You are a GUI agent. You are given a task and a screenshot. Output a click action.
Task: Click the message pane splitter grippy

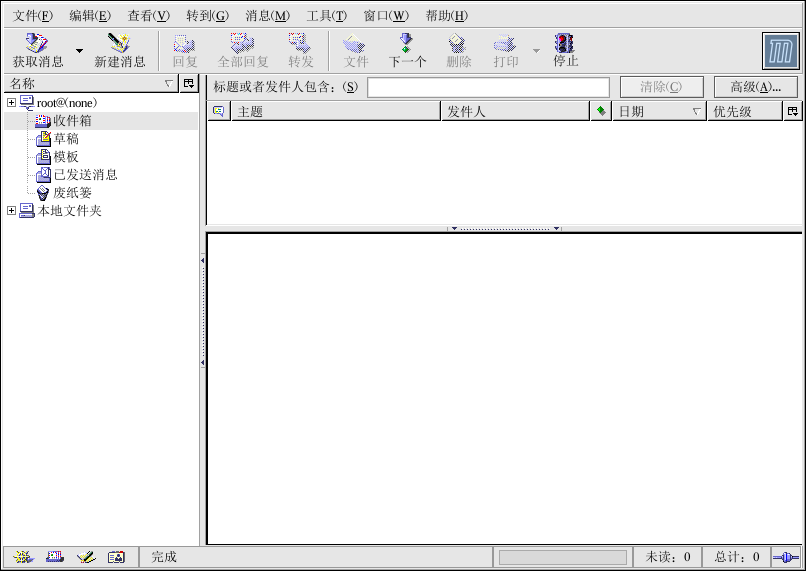[504, 229]
